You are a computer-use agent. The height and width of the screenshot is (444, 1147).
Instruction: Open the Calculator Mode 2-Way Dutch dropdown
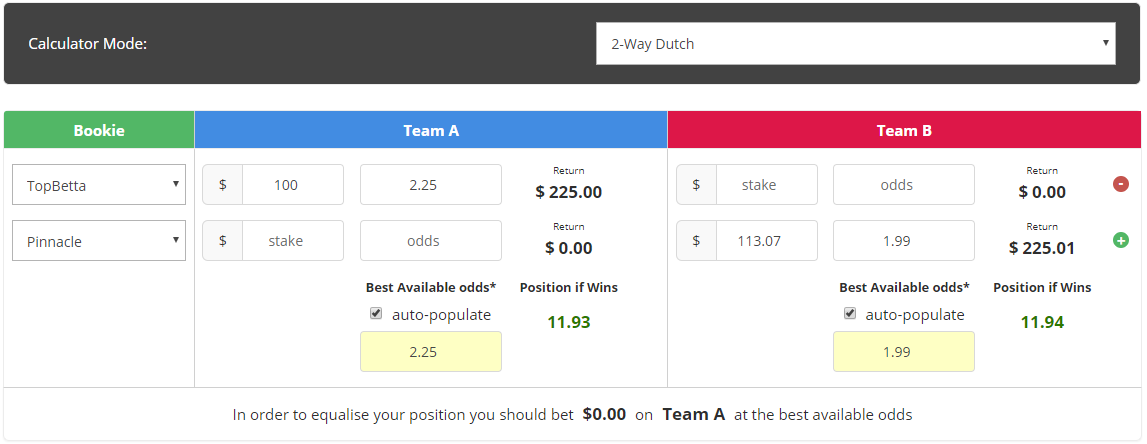[856, 44]
